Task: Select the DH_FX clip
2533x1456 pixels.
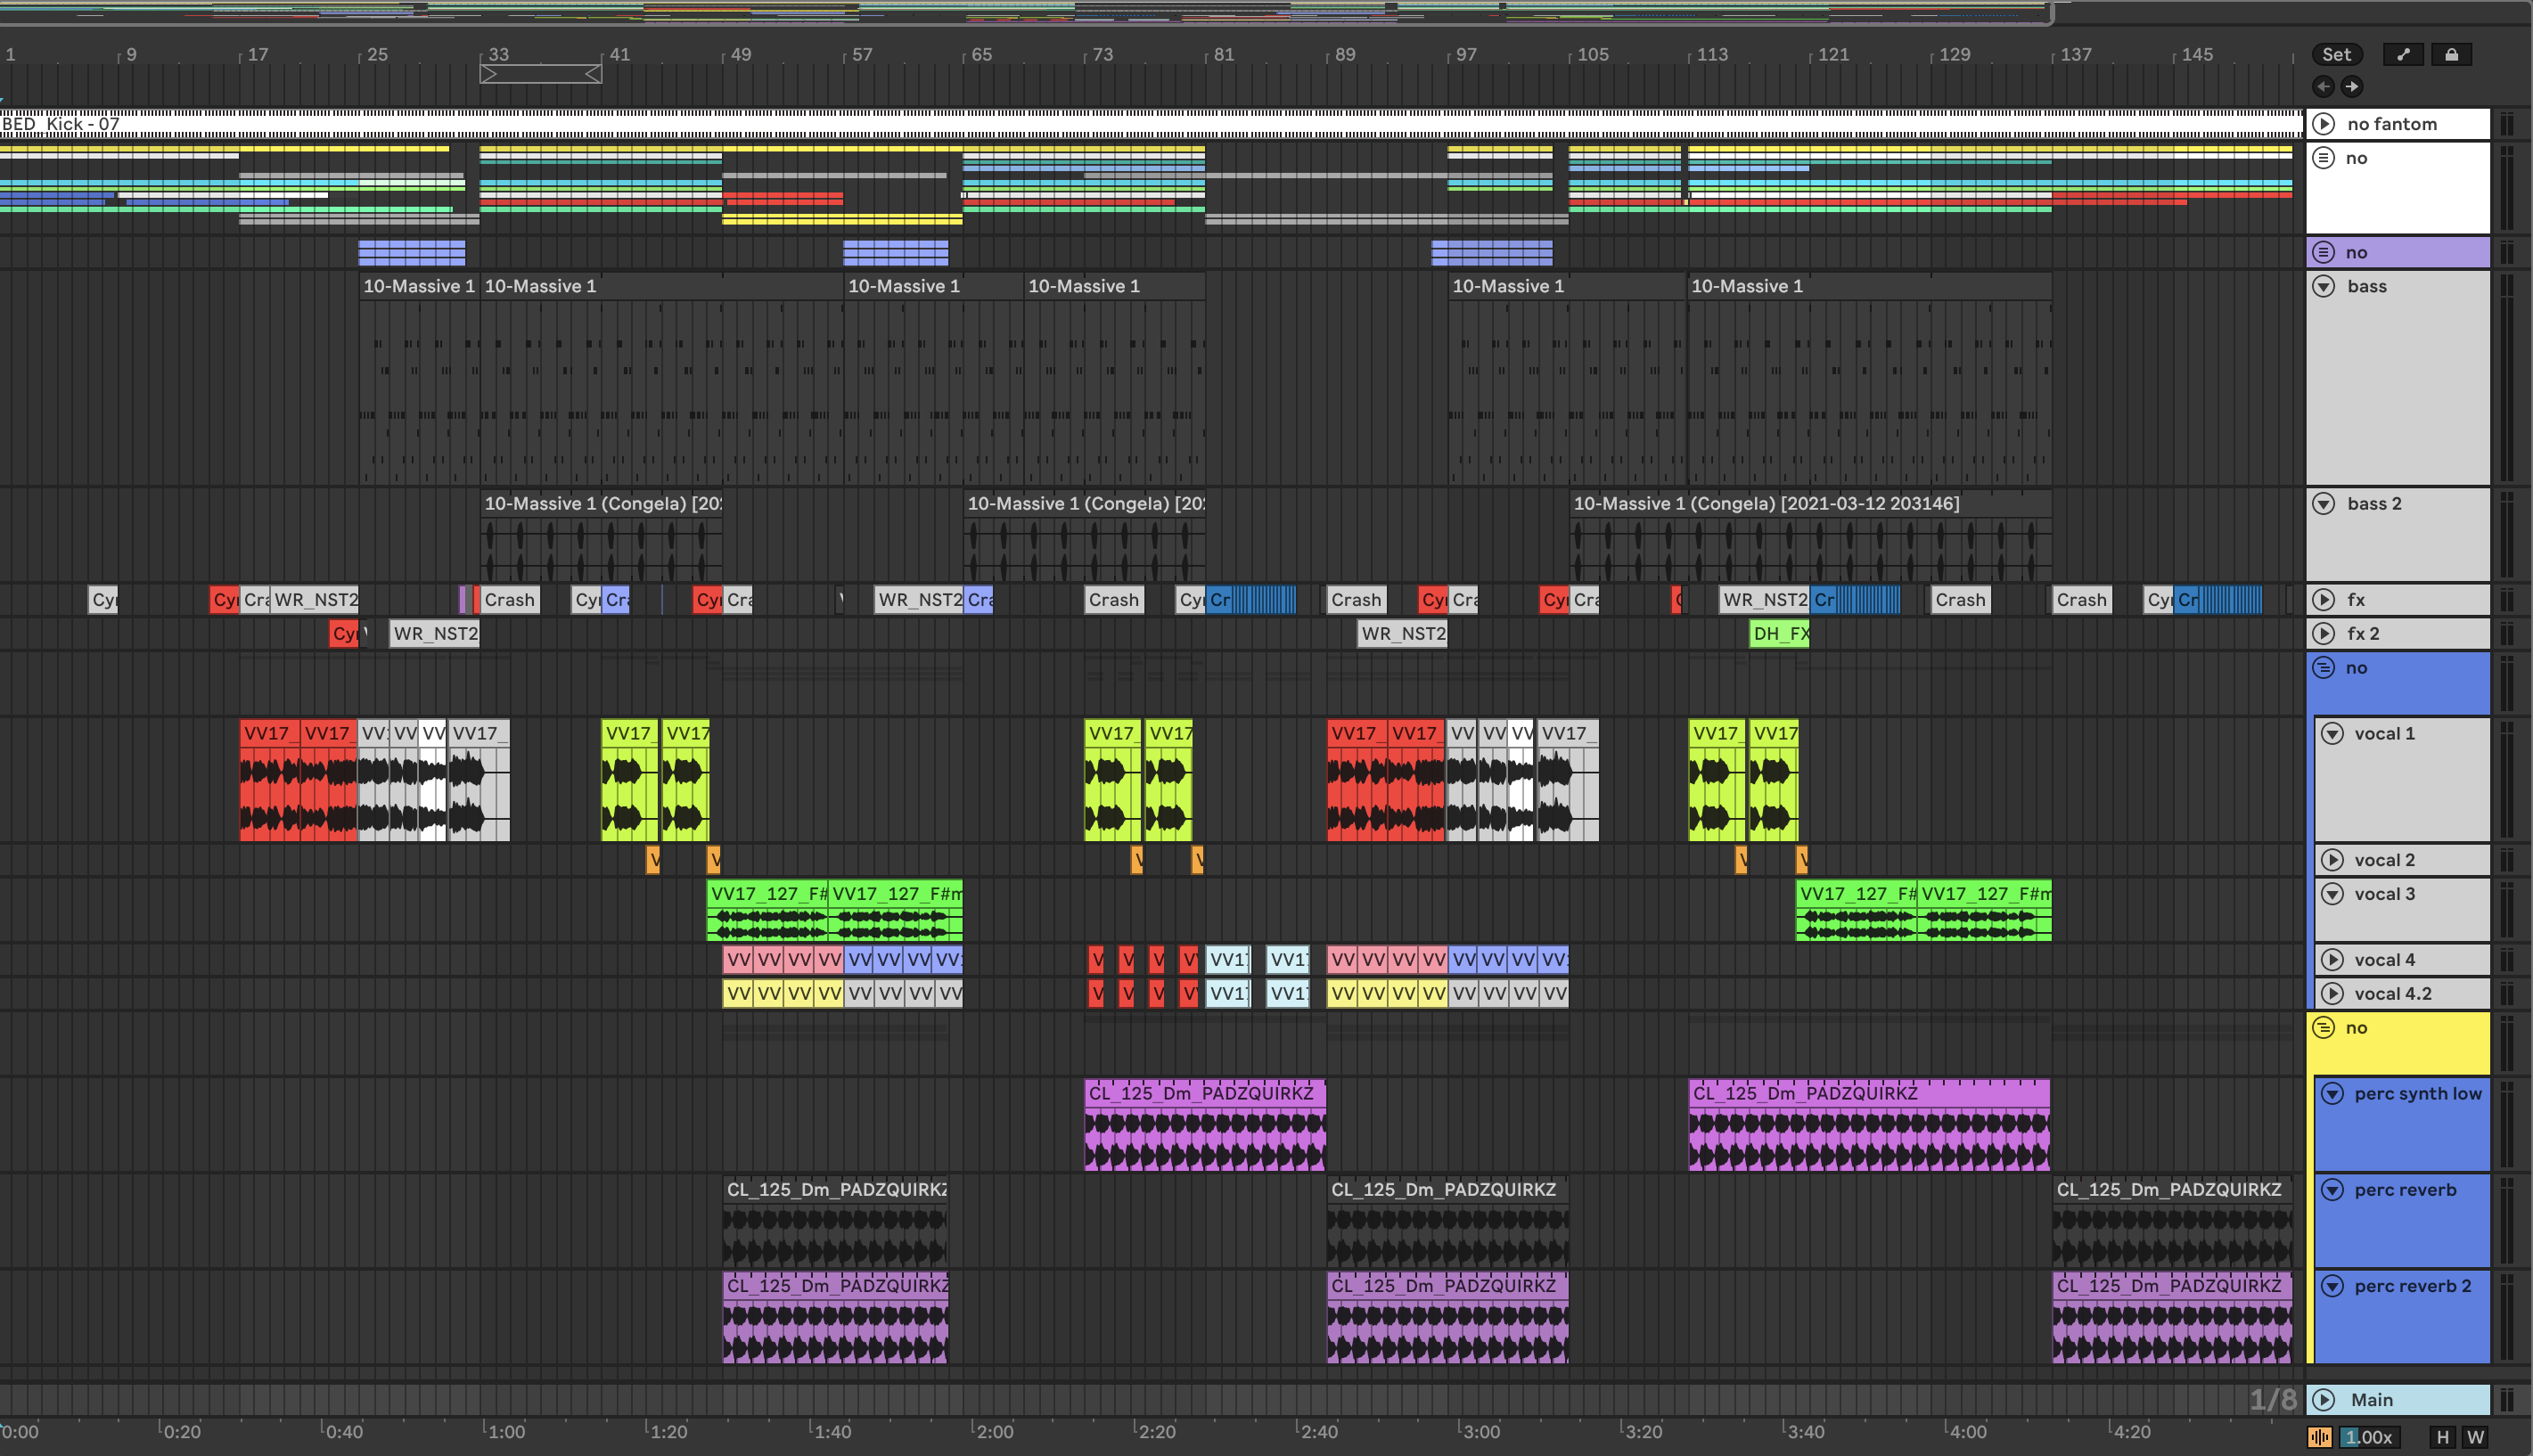Action: click(x=1779, y=634)
